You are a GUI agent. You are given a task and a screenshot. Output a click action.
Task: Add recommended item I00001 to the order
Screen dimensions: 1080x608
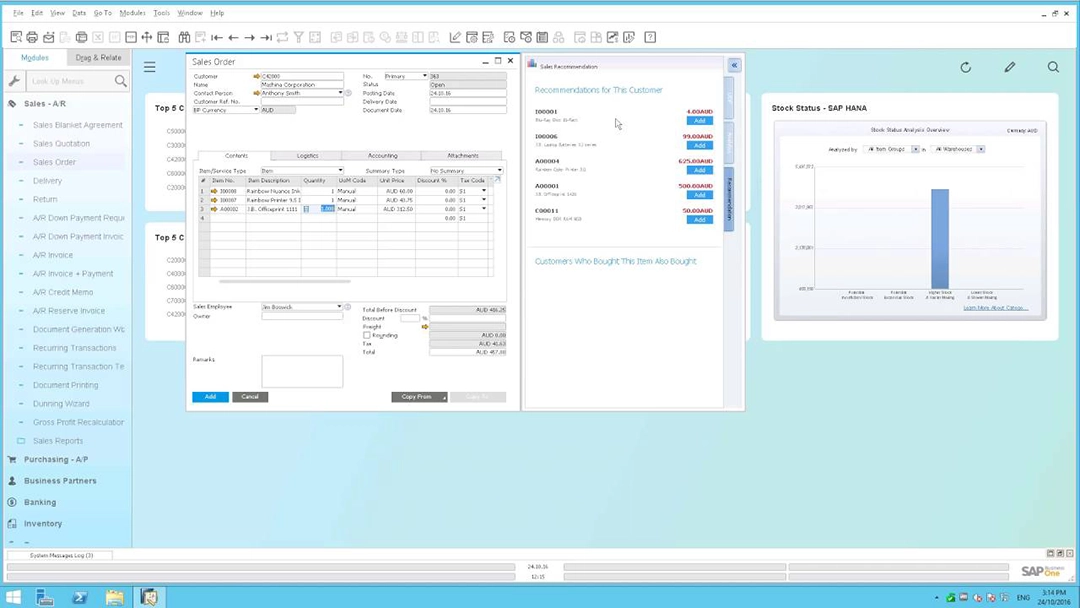tap(699, 120)
